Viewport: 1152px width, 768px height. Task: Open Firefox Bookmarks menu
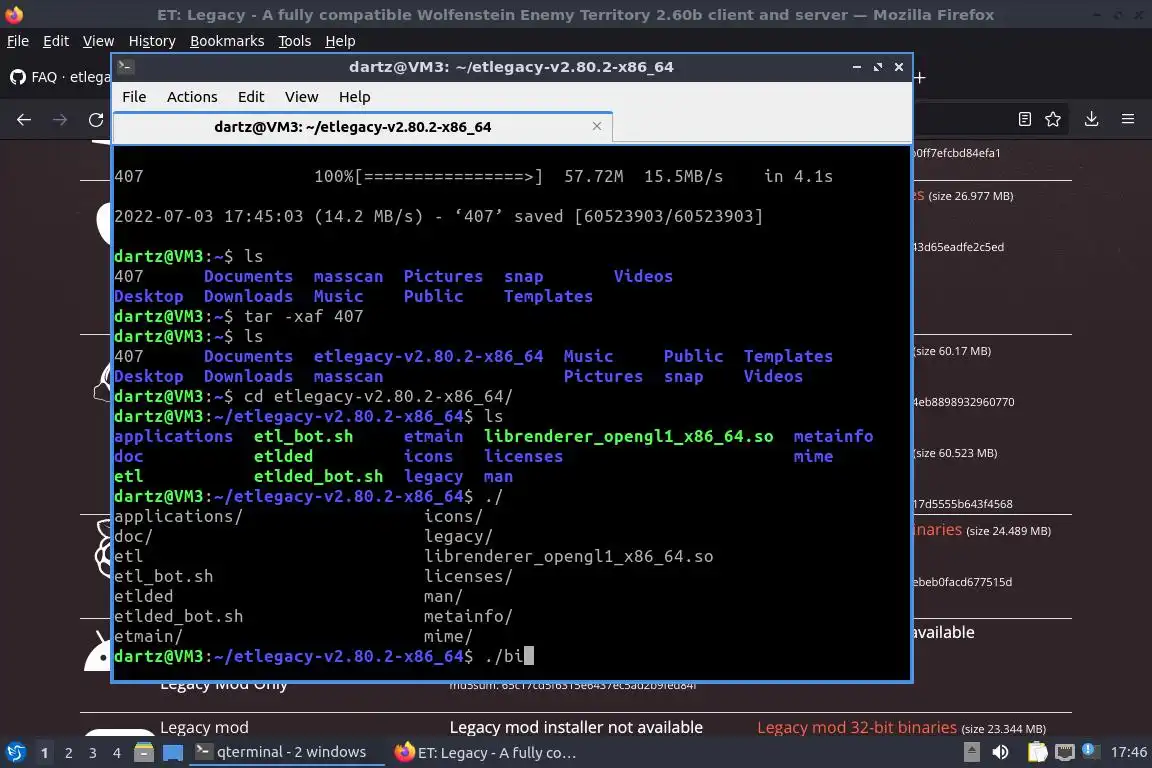click(x=227, y=41)
